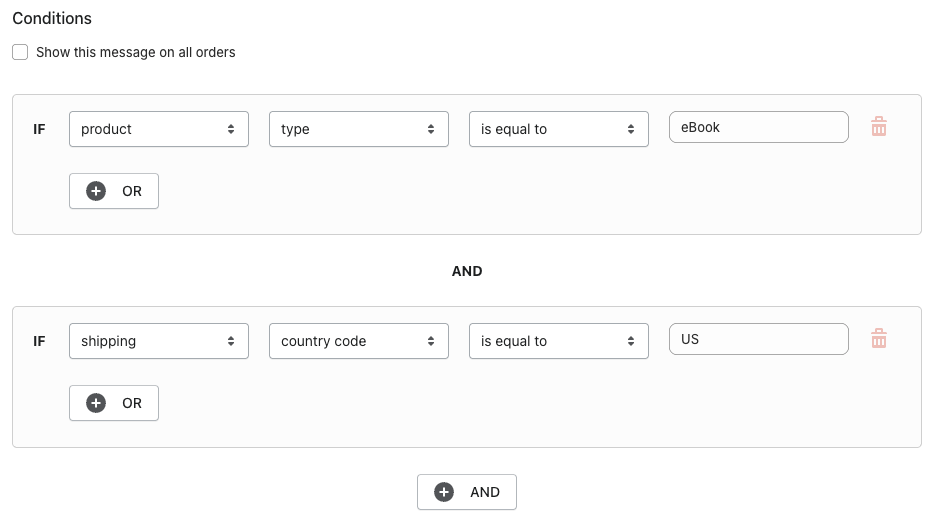Click the AND separator between condition groups
Viewport: 935px width, 521px height.
click(467, 271)
